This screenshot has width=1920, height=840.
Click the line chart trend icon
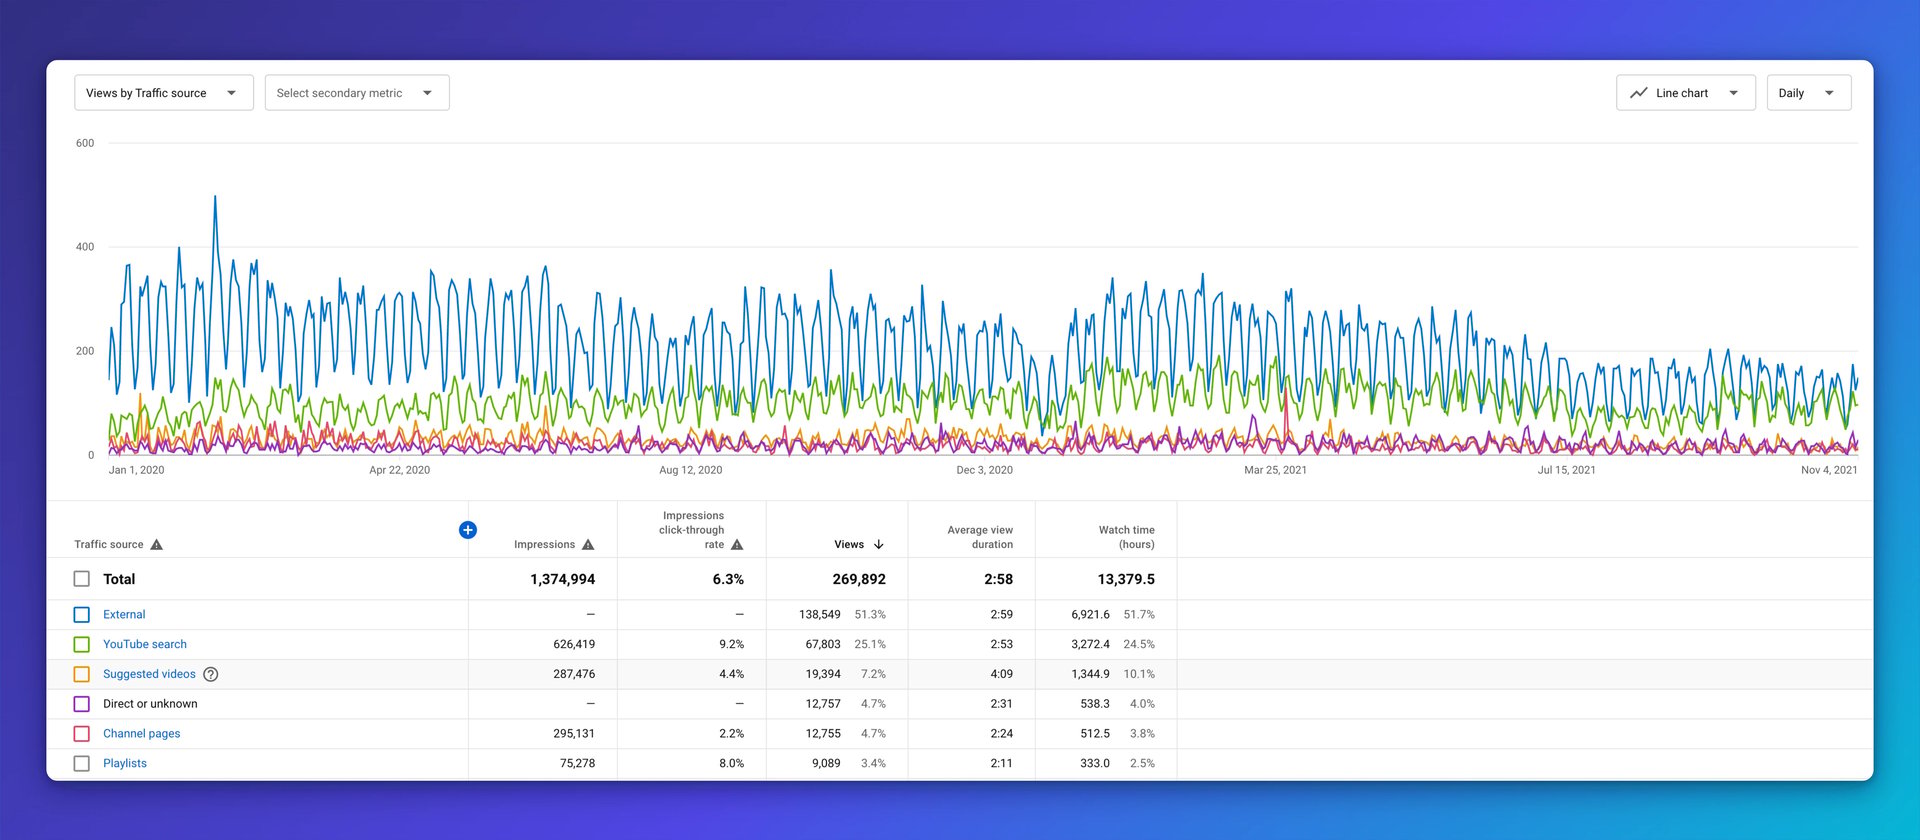point(1638,93)
